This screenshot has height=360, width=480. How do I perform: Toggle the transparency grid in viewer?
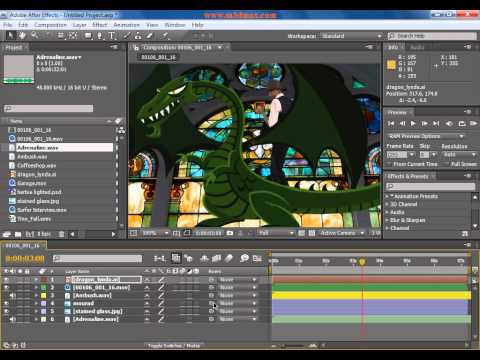pyautogui.click(x=312, y=233)
